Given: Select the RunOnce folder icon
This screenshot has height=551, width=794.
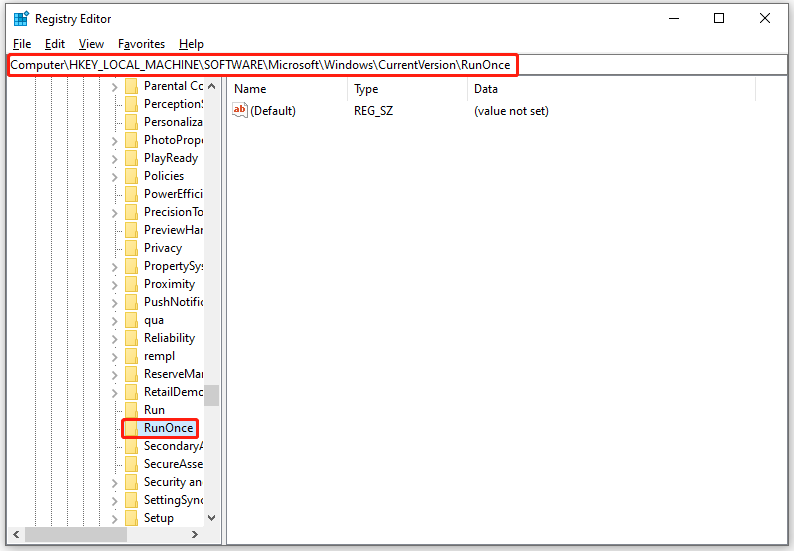Looking at the screenshot, I should click(131, 428).
